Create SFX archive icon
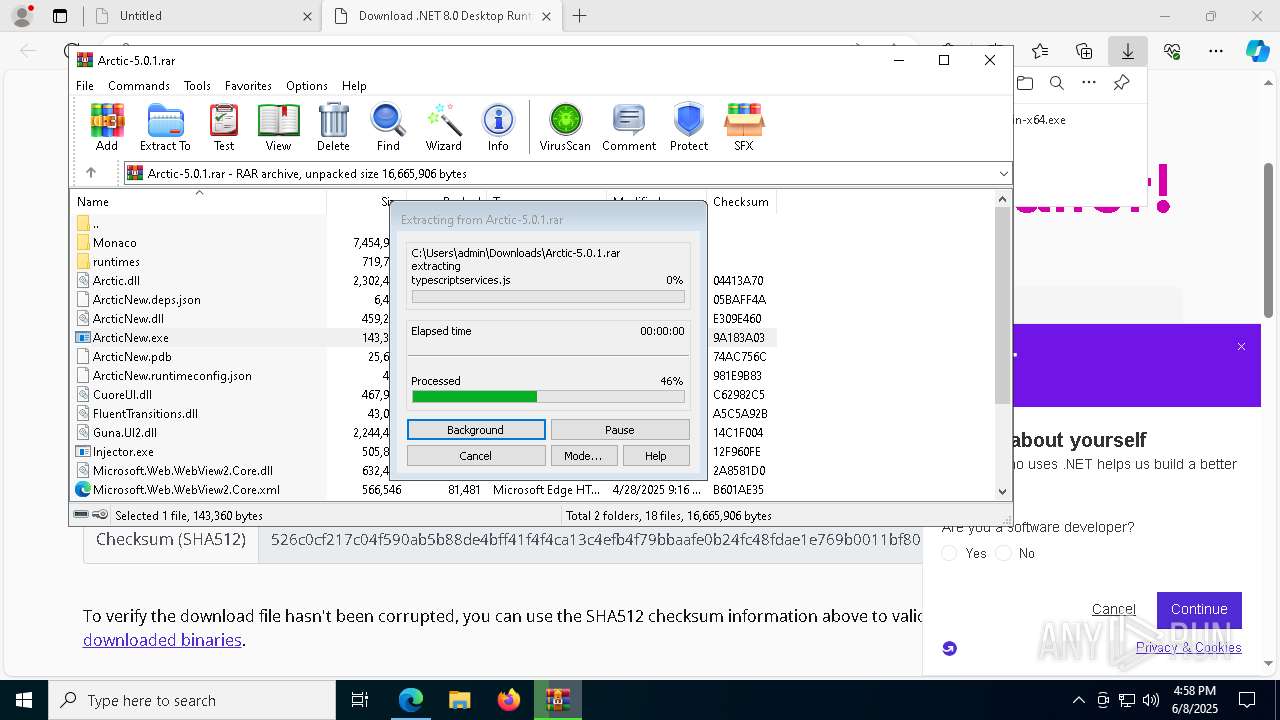 [x=743, y=127]
